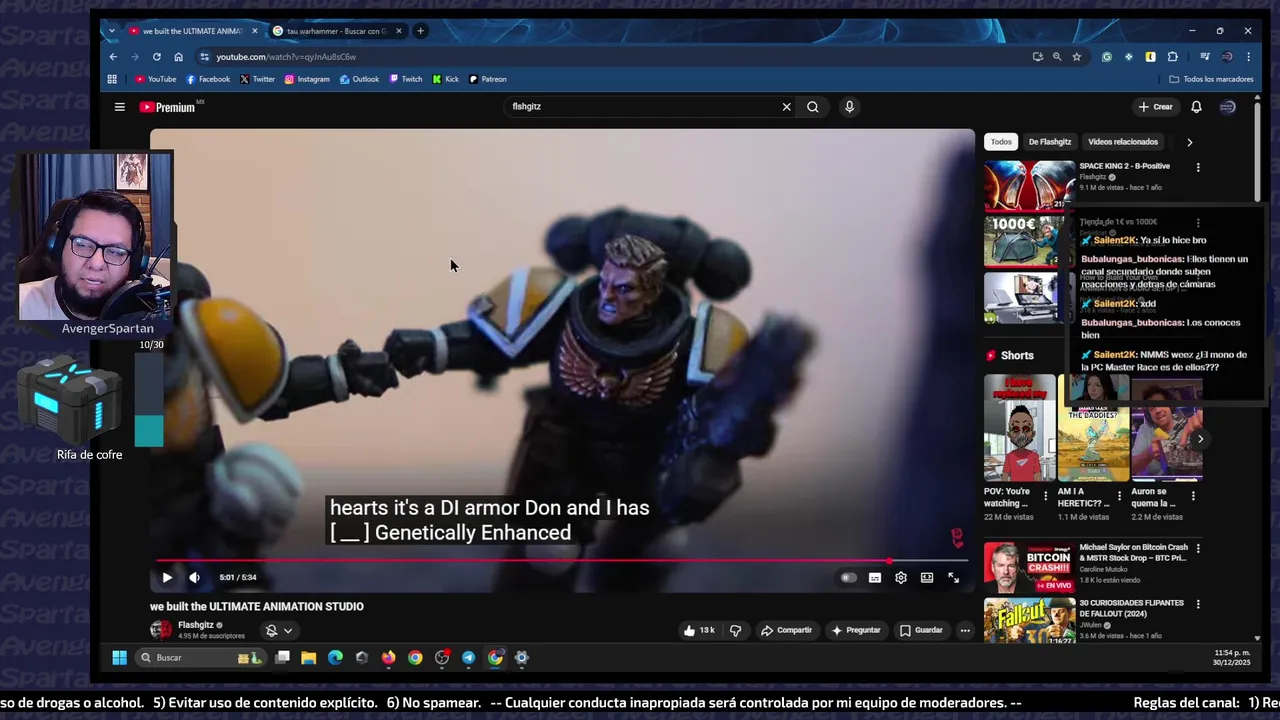Open the player settings gear

(x=901, y=577)
